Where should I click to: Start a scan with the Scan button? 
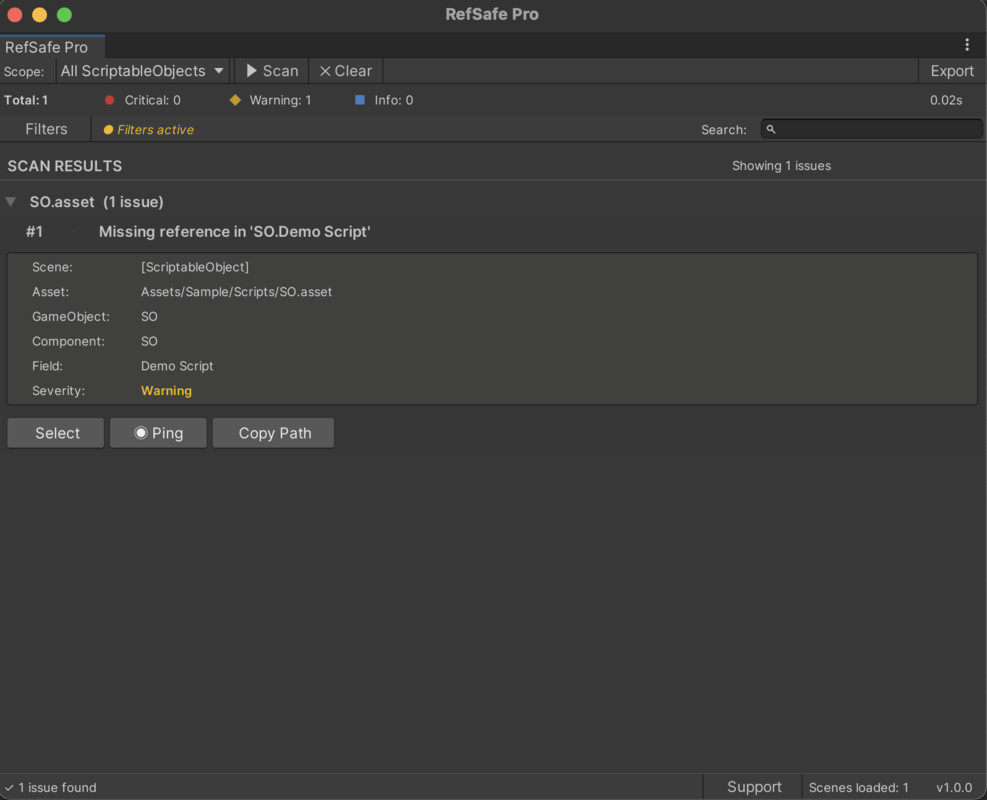coord(272,71)
